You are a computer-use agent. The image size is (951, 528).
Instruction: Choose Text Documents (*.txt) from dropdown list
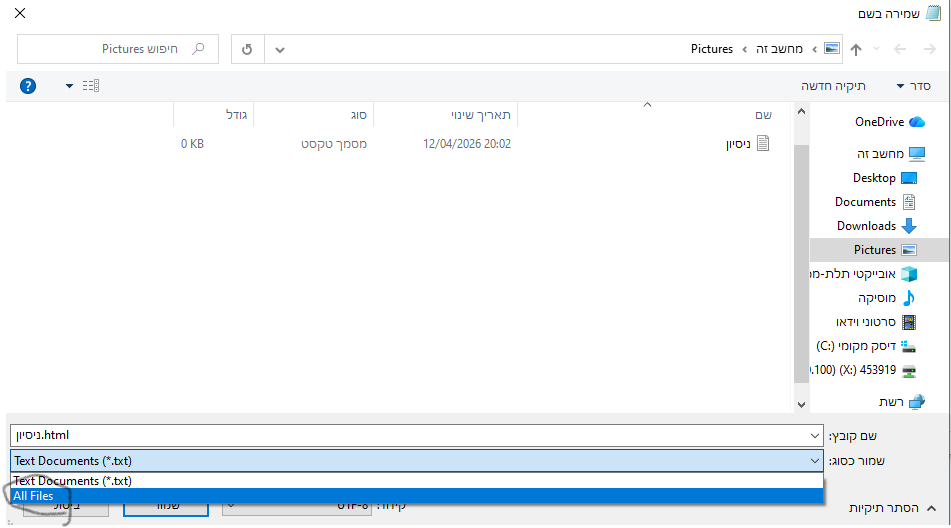(72, 481)
